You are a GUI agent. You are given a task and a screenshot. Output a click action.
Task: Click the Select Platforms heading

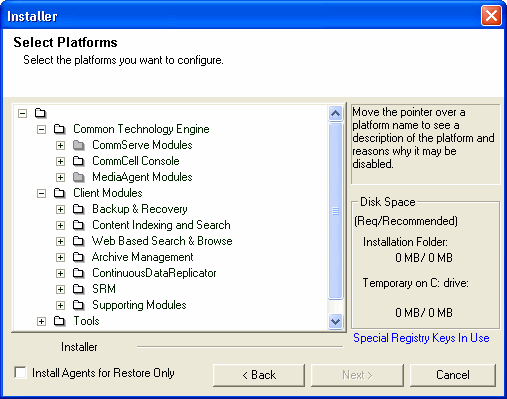(x=65, y=42)
